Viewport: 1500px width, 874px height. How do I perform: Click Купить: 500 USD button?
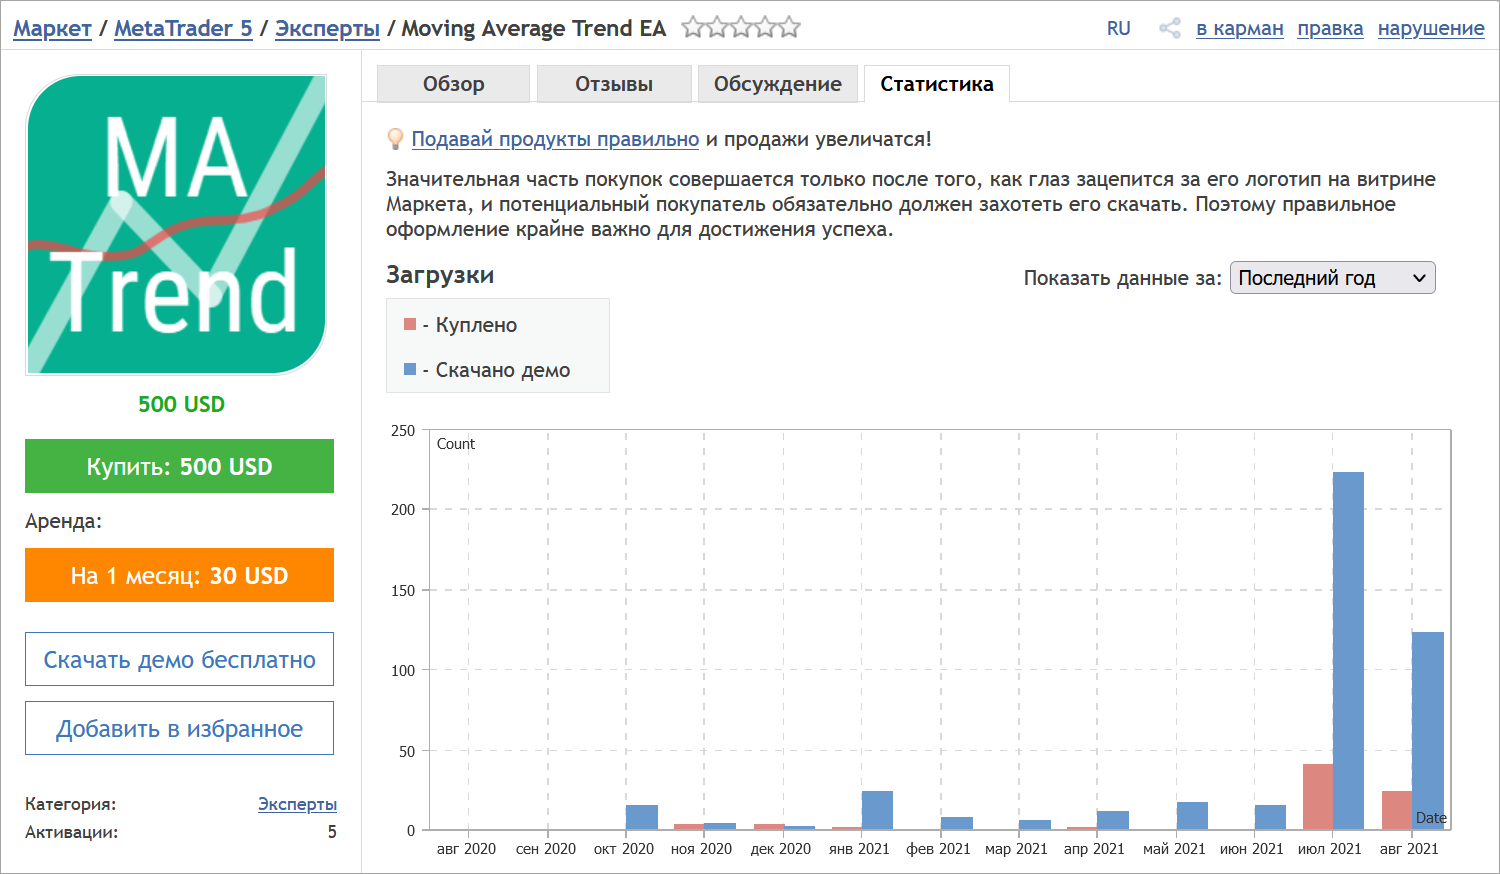(179, 466)
